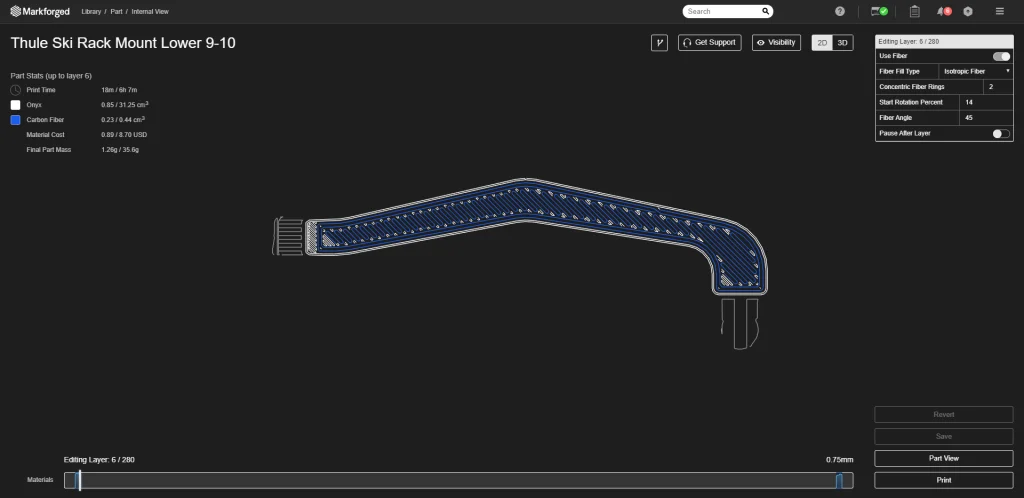Open the hamburger main menu

pyautogui.click(x=1000, y=11)
